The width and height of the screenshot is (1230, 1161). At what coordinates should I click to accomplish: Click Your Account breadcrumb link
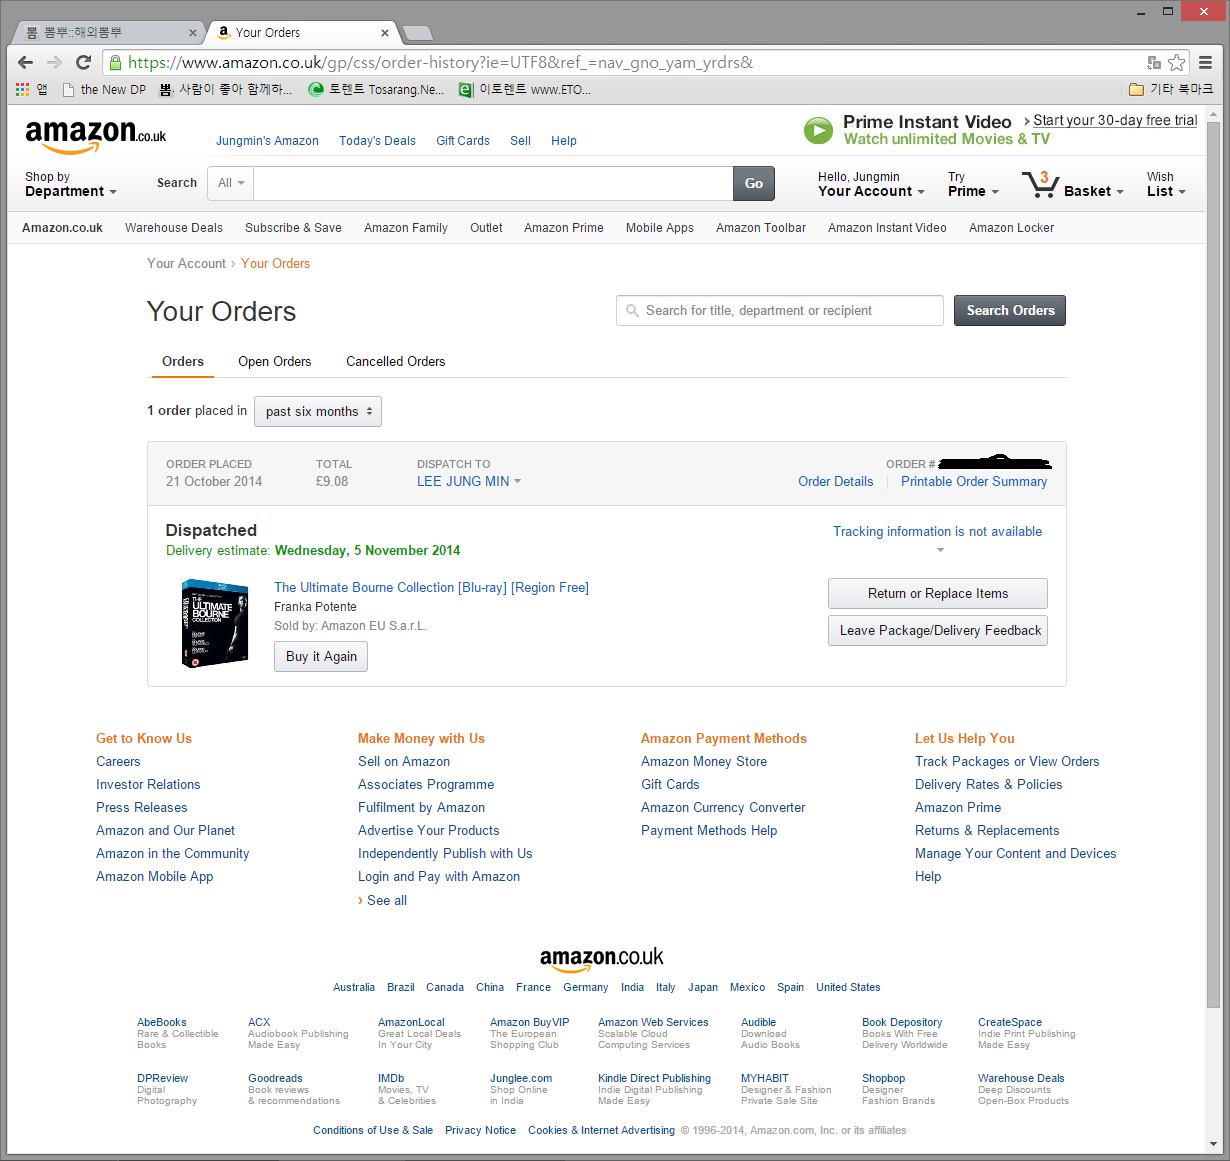point(186,263)
